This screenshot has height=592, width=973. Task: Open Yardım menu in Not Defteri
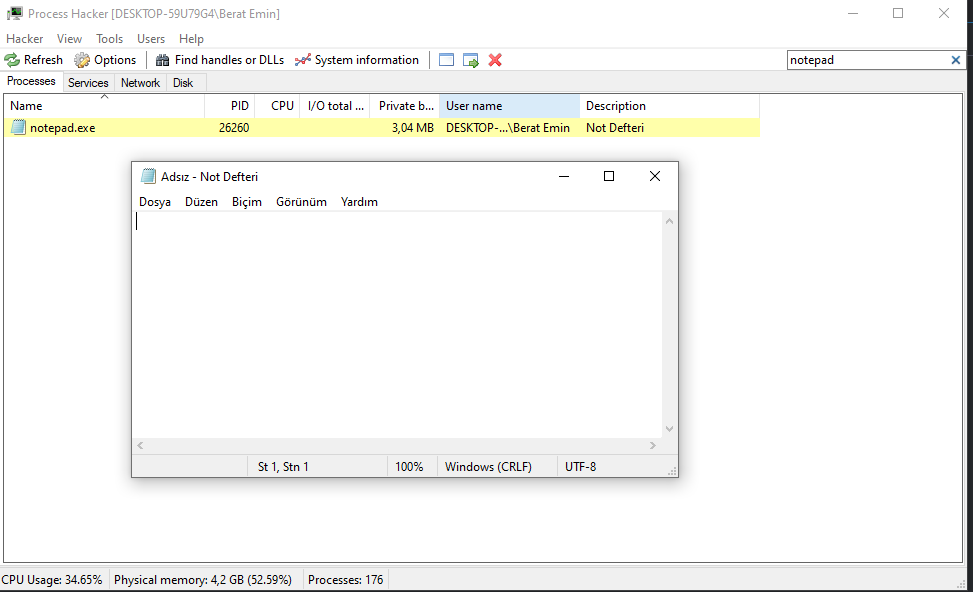coord(359,202)
